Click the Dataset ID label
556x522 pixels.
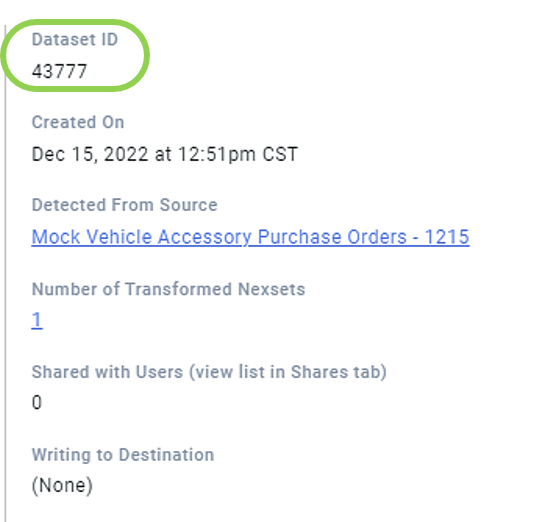click(x=75, y=39)
